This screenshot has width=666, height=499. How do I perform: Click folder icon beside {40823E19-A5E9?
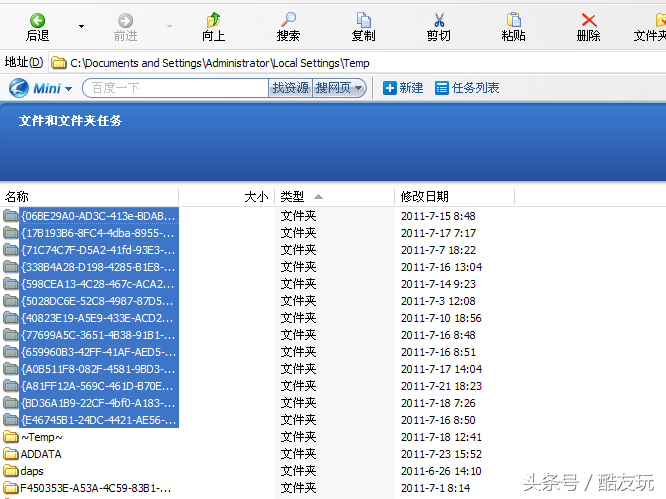tap(11, 318)
